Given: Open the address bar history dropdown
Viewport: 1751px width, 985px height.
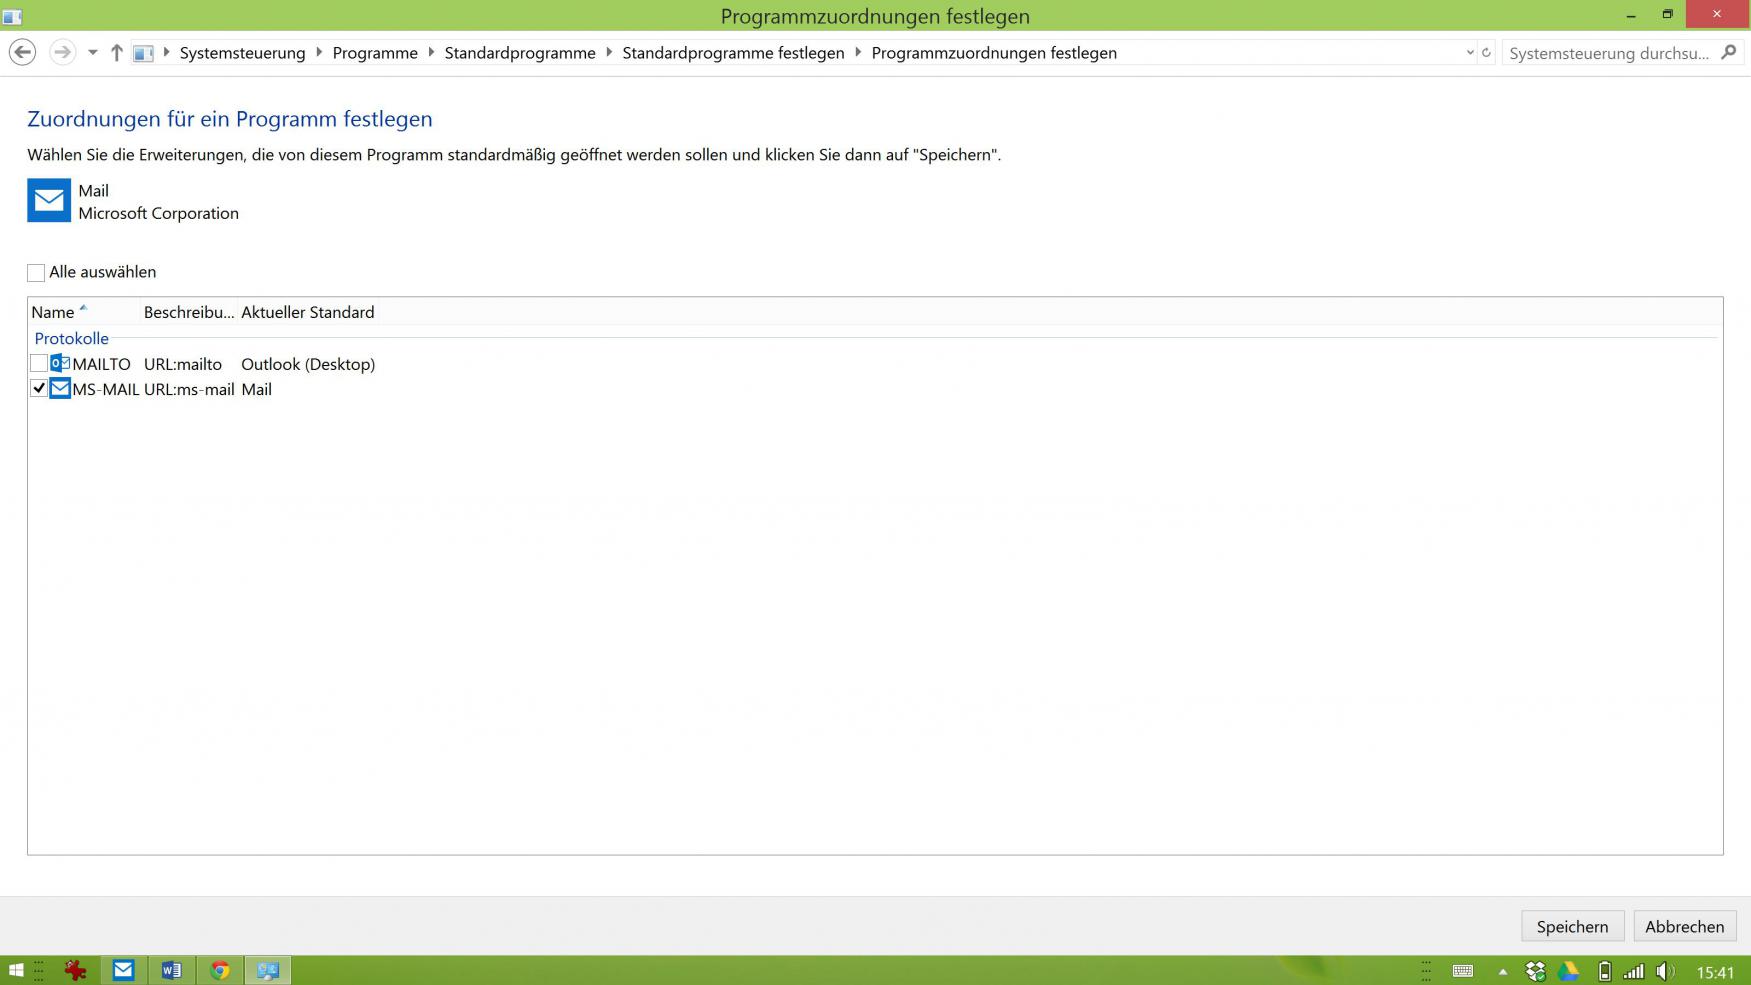Looking at the screenshot, I should coord(1470,53).
